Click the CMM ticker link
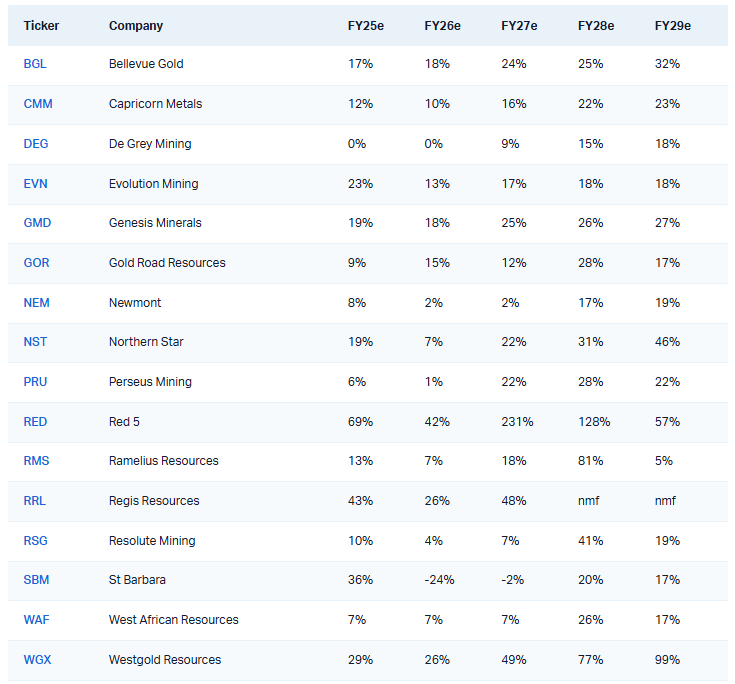The height and width of the screenshot is (684, 735). pos(37,104)
